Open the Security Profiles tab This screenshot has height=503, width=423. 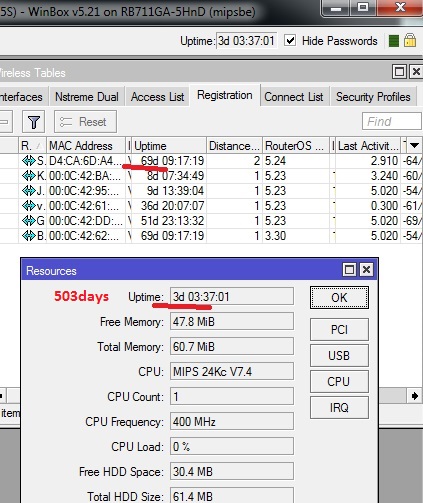[x=373, y=97]
